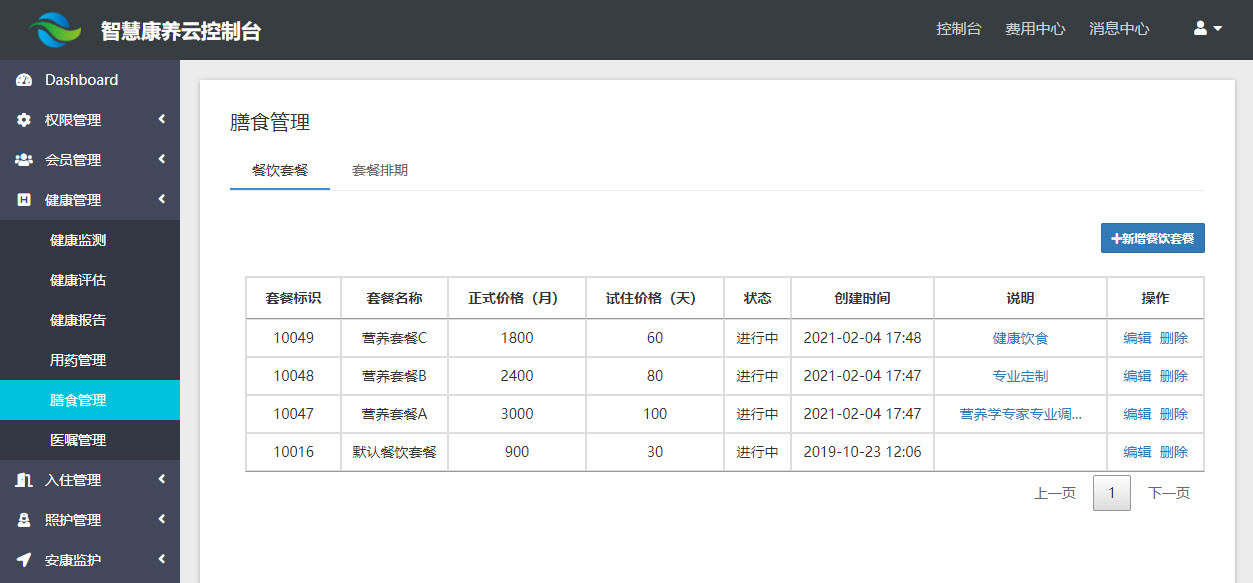Click the 入住管理 building icon
The width and height of the screenshot is (1253, 583).
24,480
